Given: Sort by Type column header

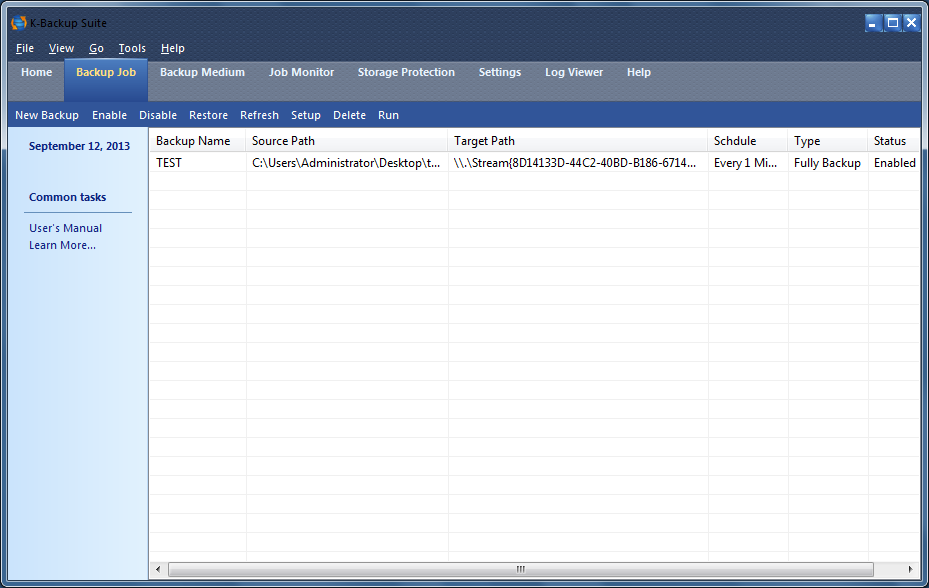Looking at the screenshot, I should click(828, 141).
